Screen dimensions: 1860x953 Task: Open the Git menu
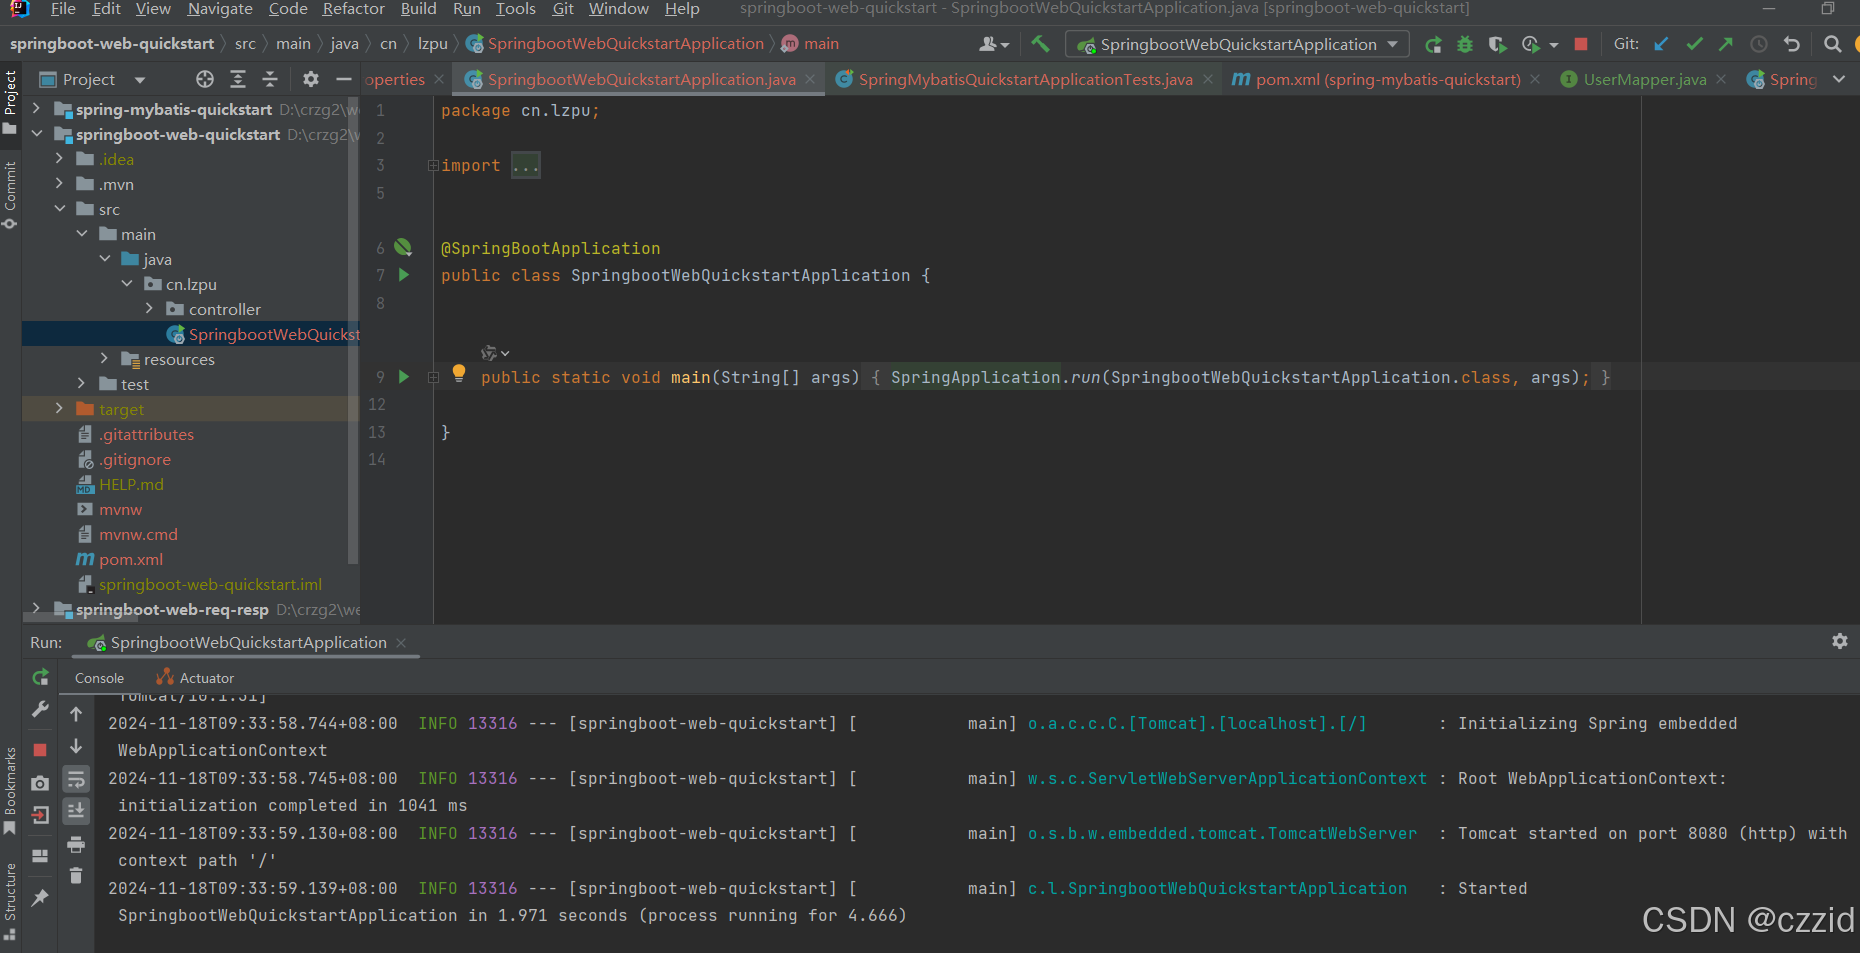click(x=563, y=9)
